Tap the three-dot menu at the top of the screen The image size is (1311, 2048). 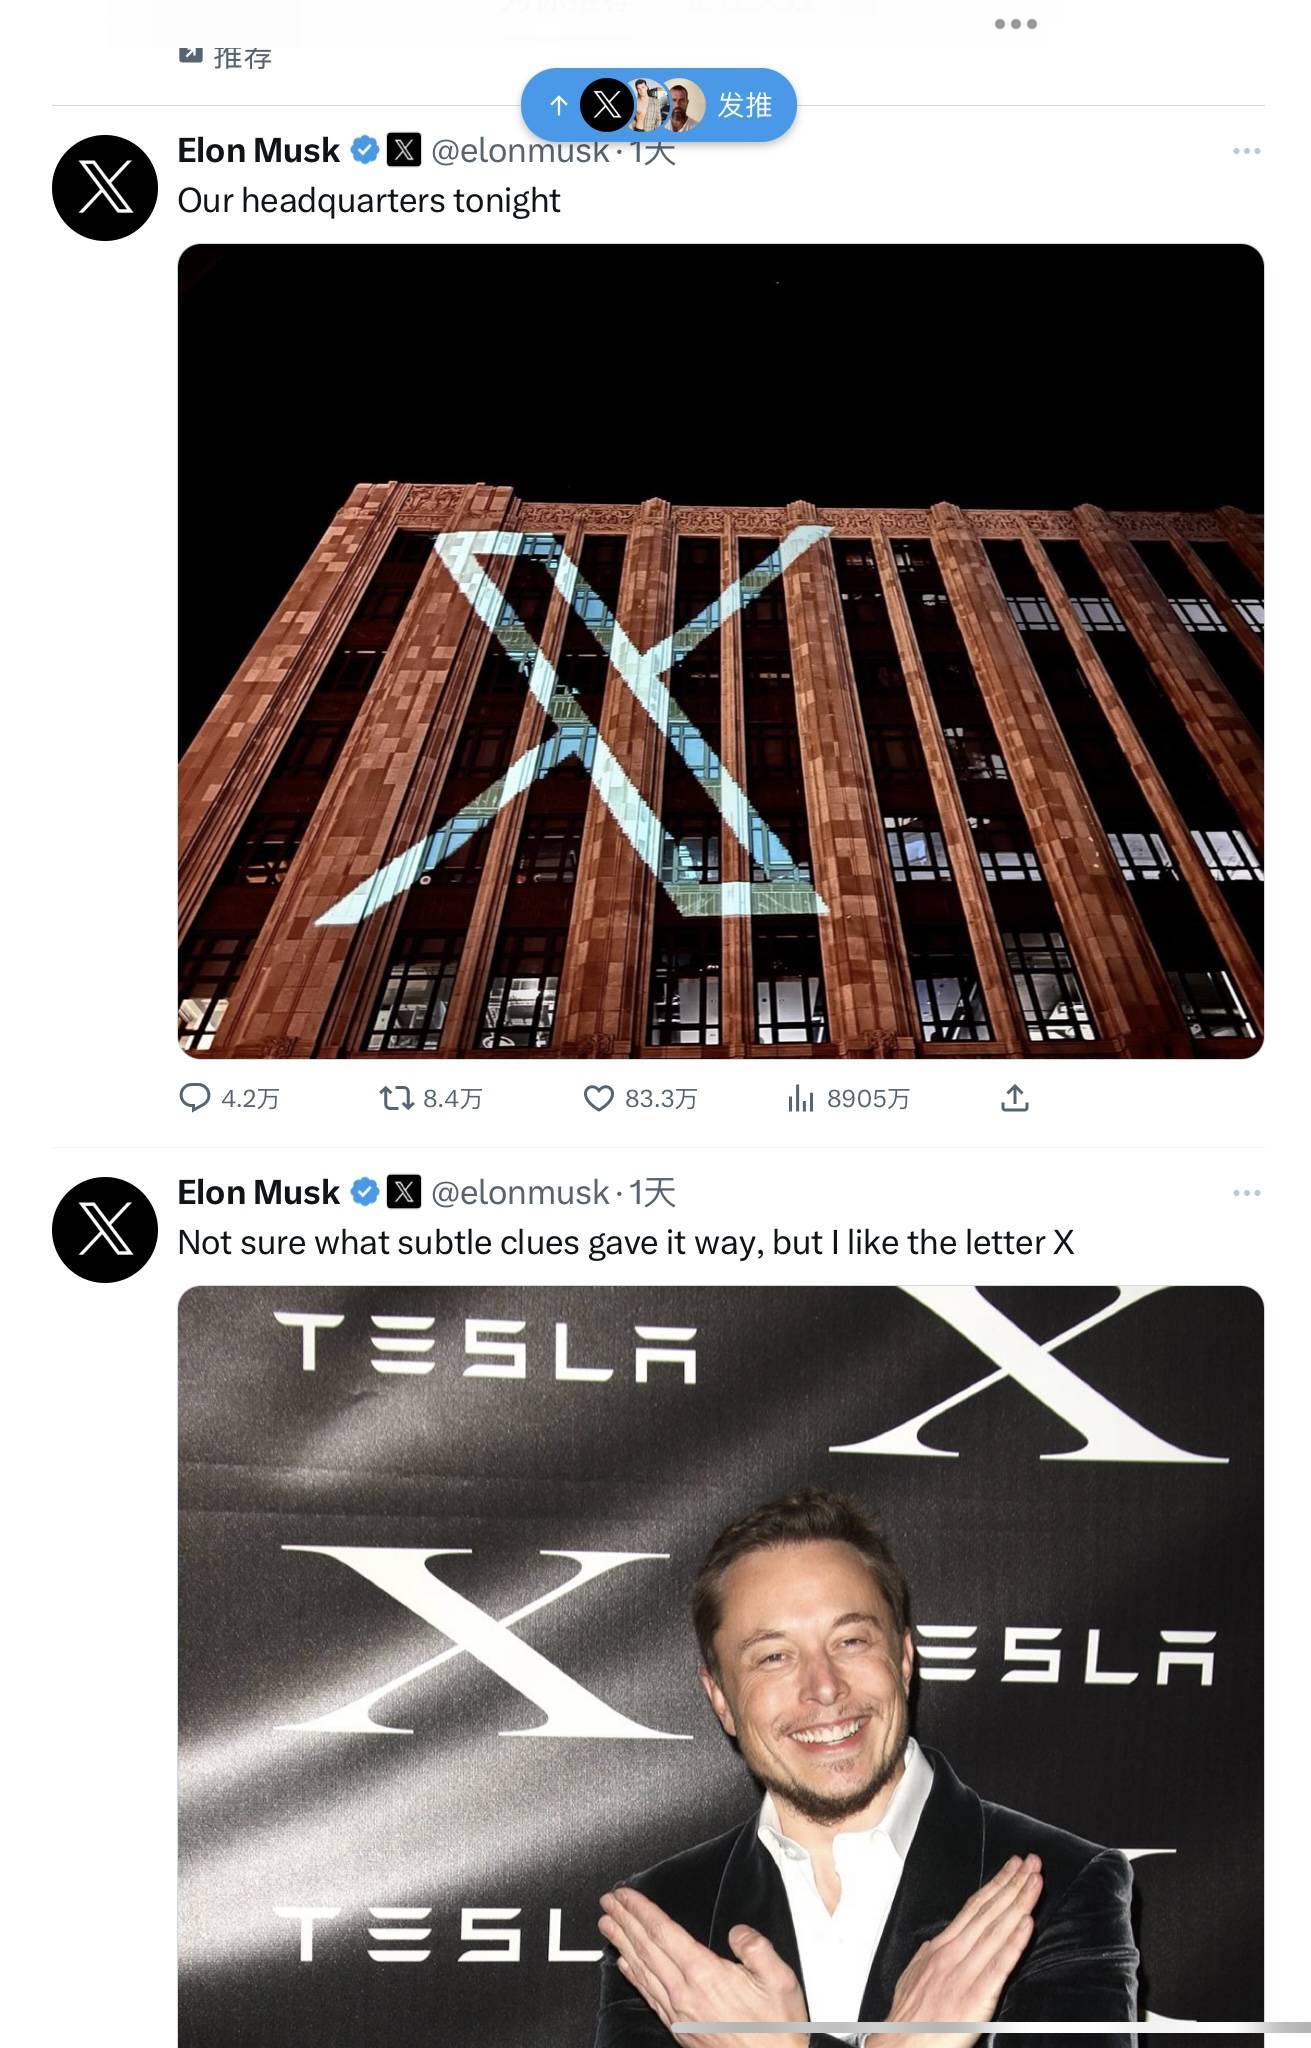point(1015,24)
